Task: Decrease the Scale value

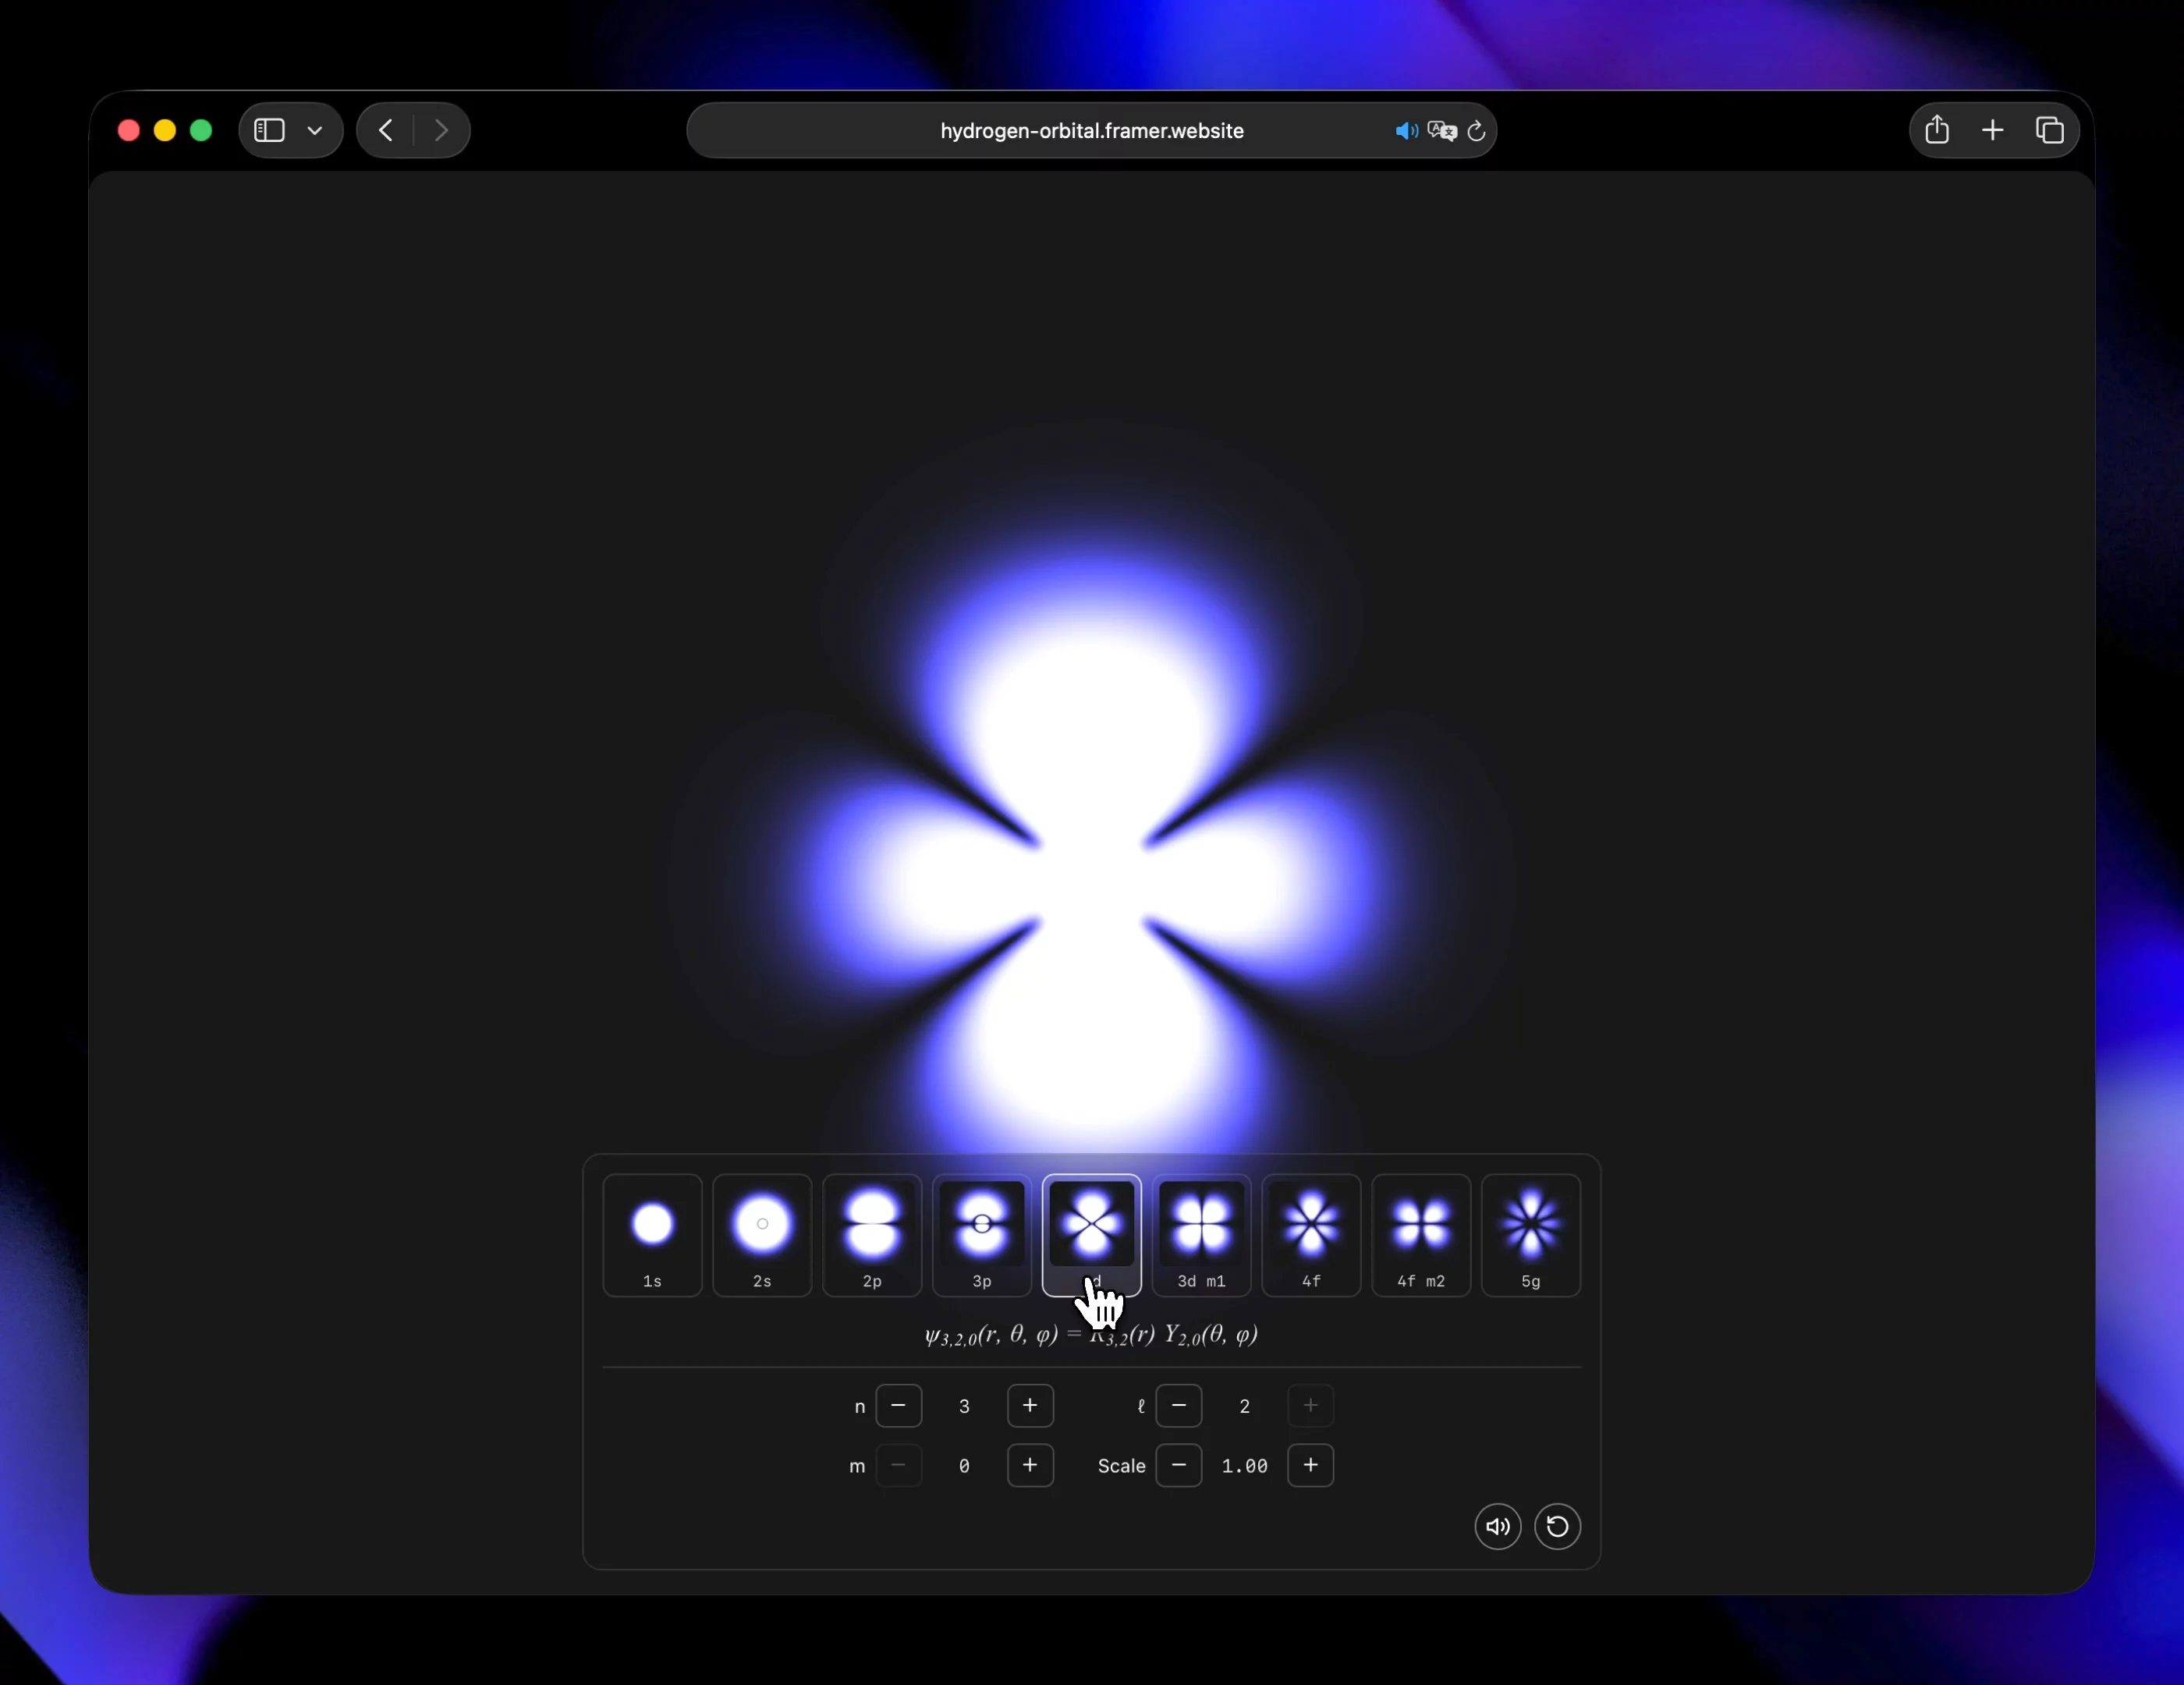Action: tap(1179, 1465)
